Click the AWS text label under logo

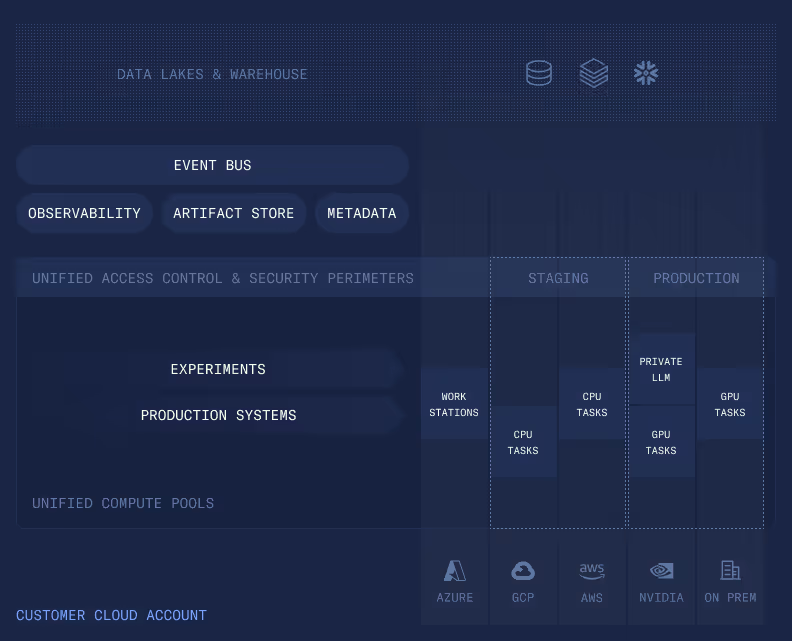point(591,598)
